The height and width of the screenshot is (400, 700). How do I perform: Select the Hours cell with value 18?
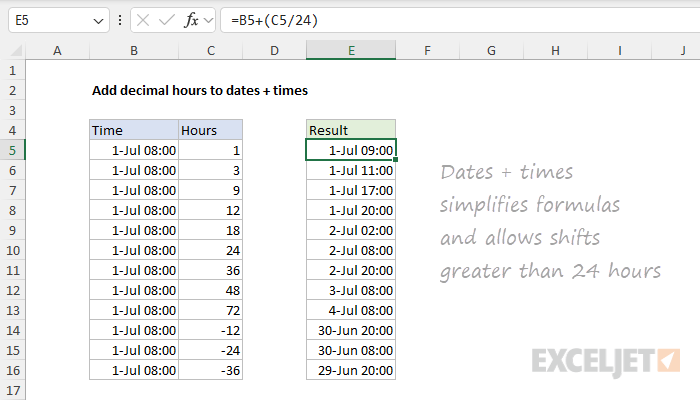[x=211, y=230]
